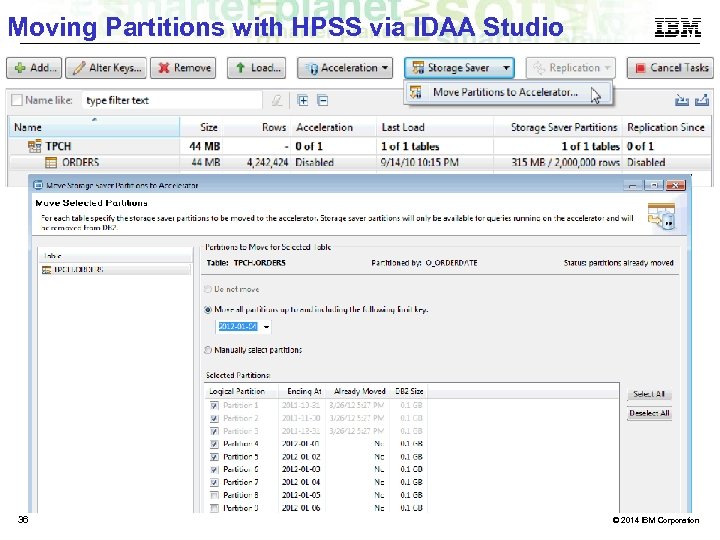This screenshot has width=720, height=540.
Task: Open the Storage Saver dropdown
Action: pos(459,68)
